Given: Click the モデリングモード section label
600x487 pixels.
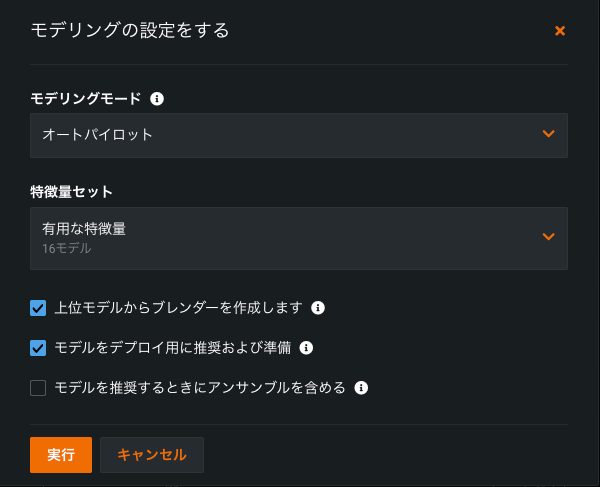Looking at the screenshot, I should [86, 99].
